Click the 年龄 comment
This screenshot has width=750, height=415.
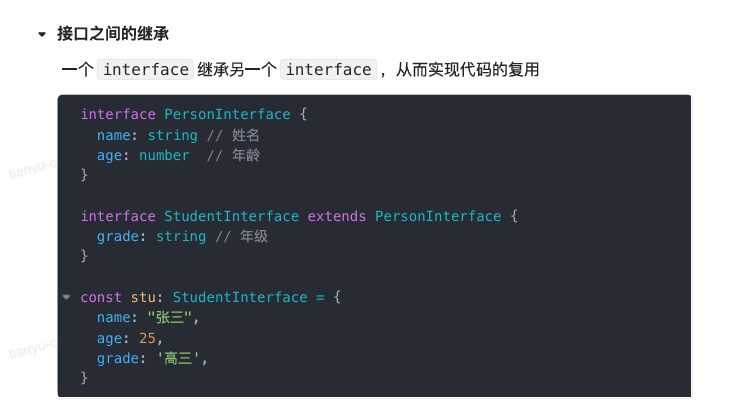tap(246, 155)
